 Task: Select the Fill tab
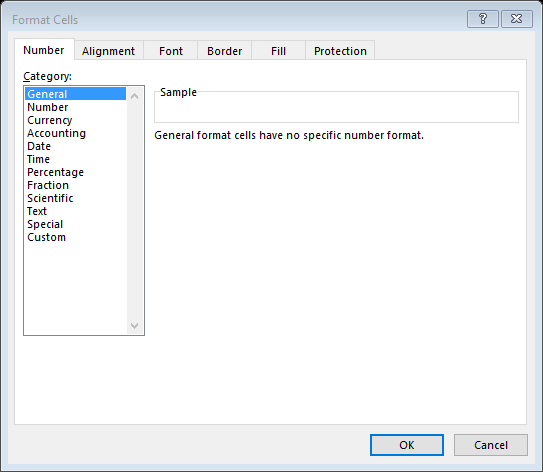pos(278,51)
